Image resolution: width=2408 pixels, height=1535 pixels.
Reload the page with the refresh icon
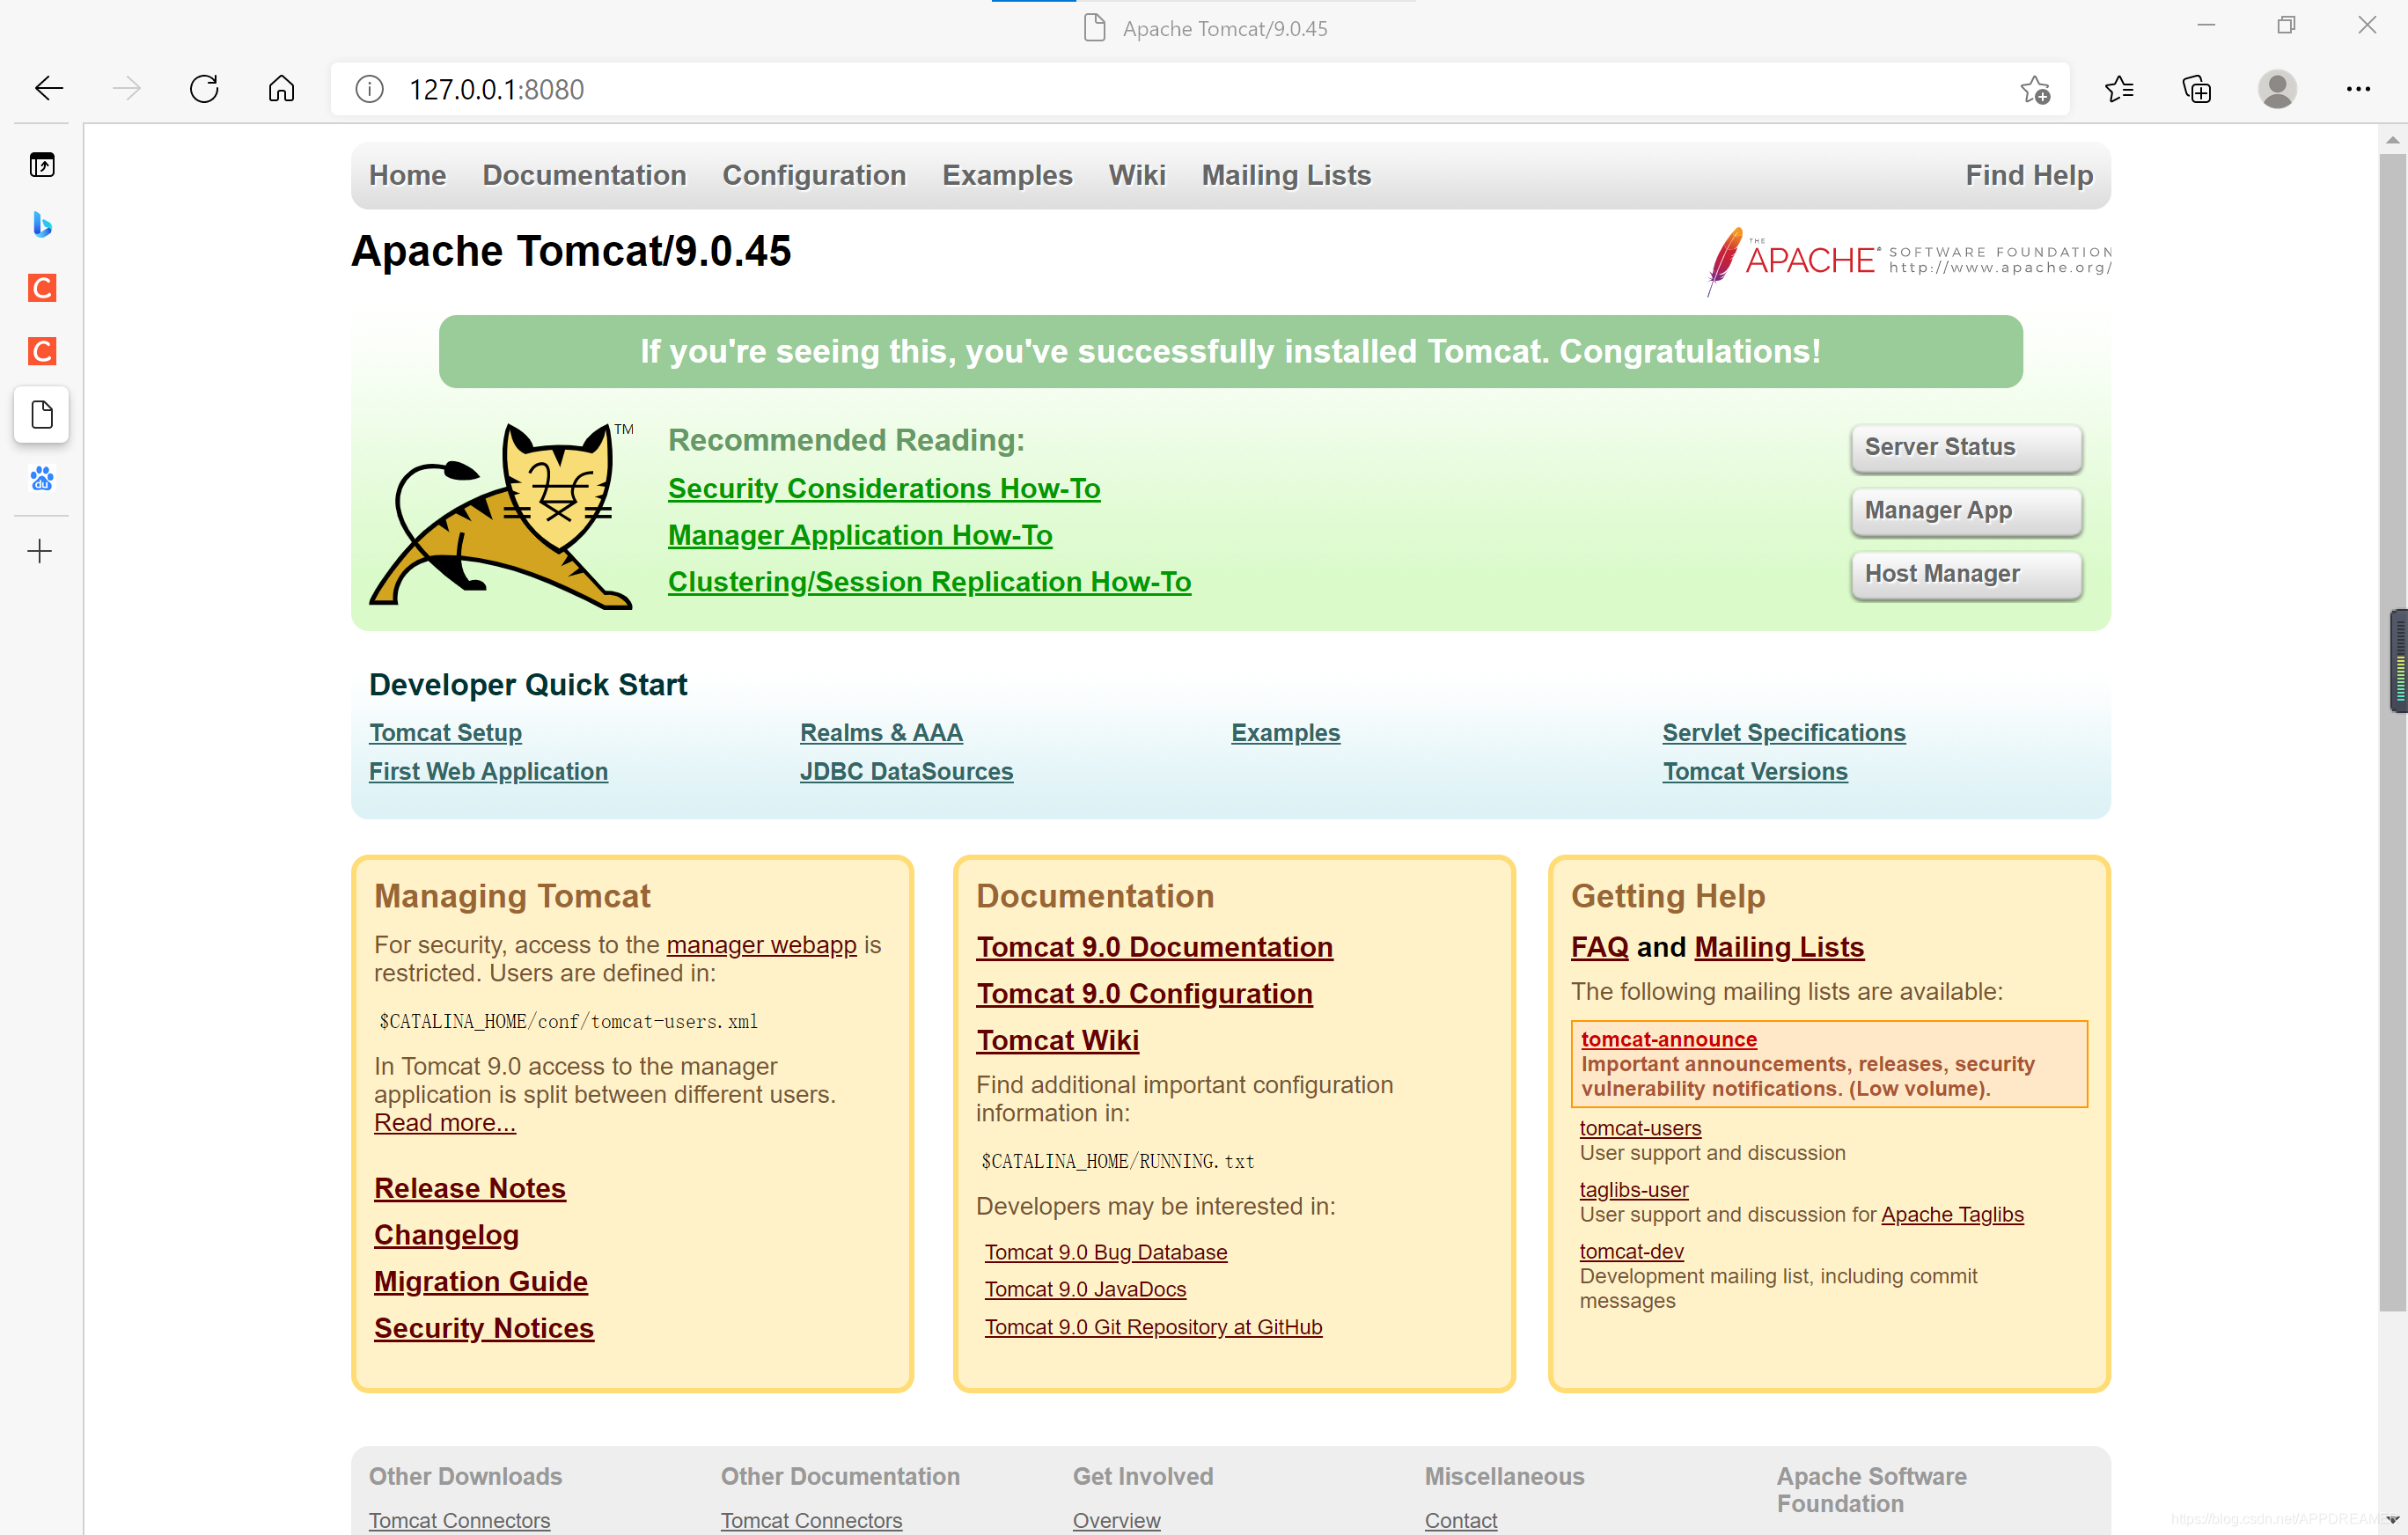coord(204,89)
